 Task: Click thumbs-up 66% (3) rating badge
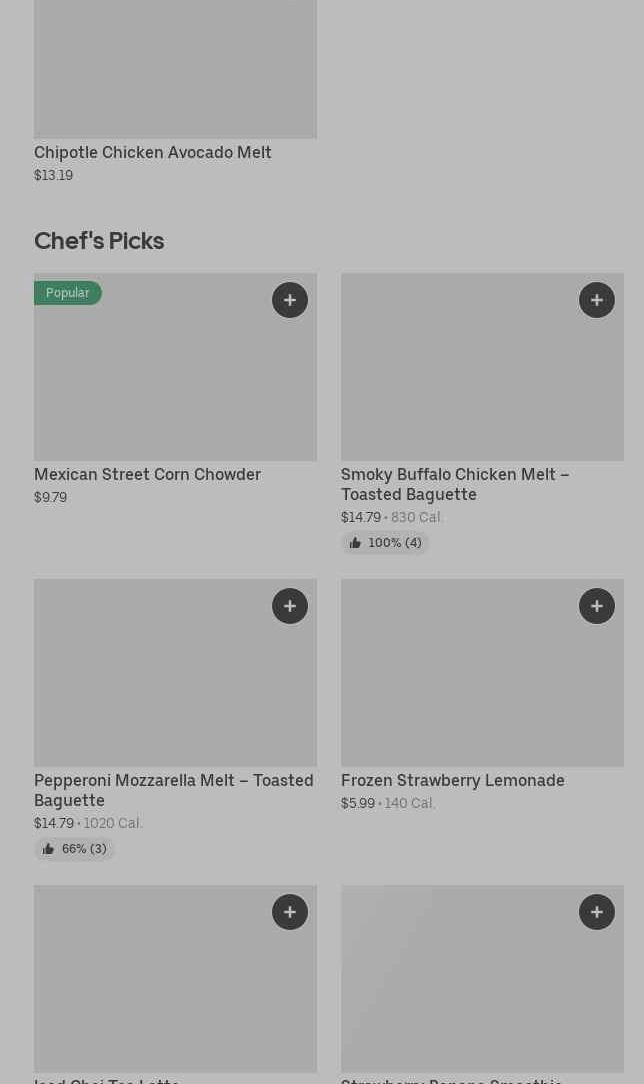tap(75, 849)
